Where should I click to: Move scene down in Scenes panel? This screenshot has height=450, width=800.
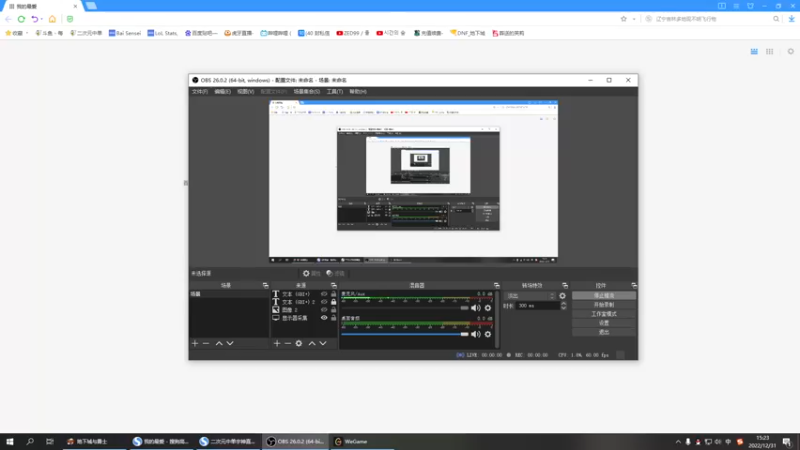click(230, 343)
